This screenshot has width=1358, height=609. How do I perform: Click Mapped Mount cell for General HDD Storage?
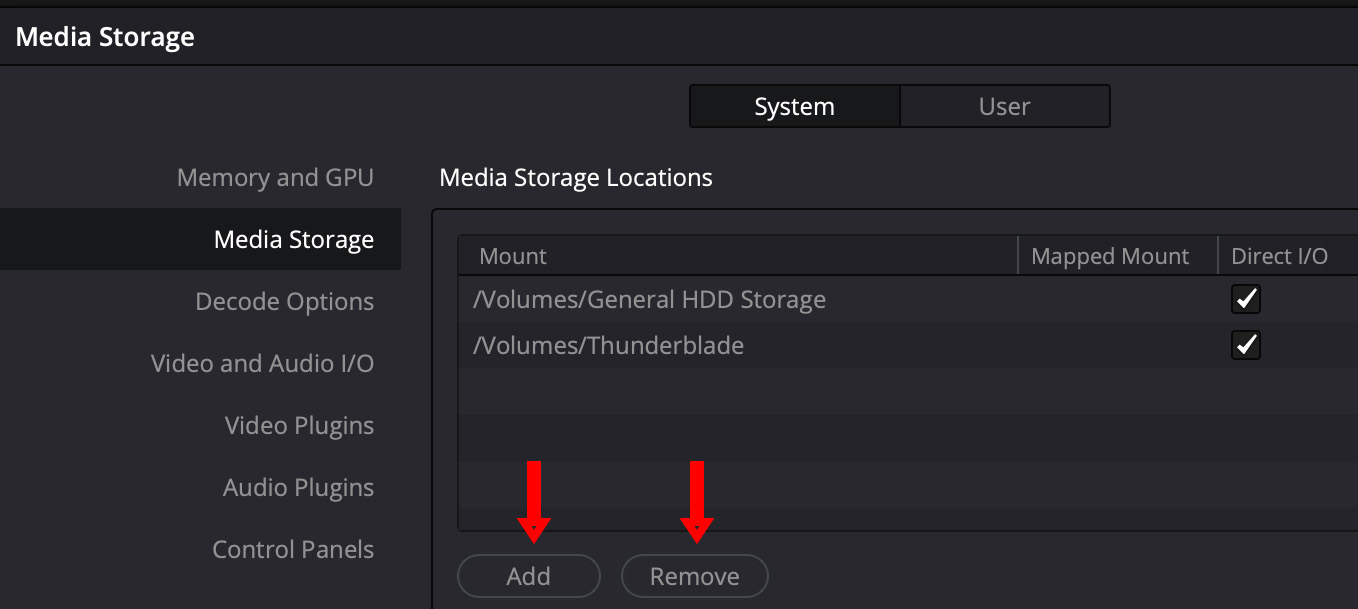pyautogui.click(x=1116, y=299)
